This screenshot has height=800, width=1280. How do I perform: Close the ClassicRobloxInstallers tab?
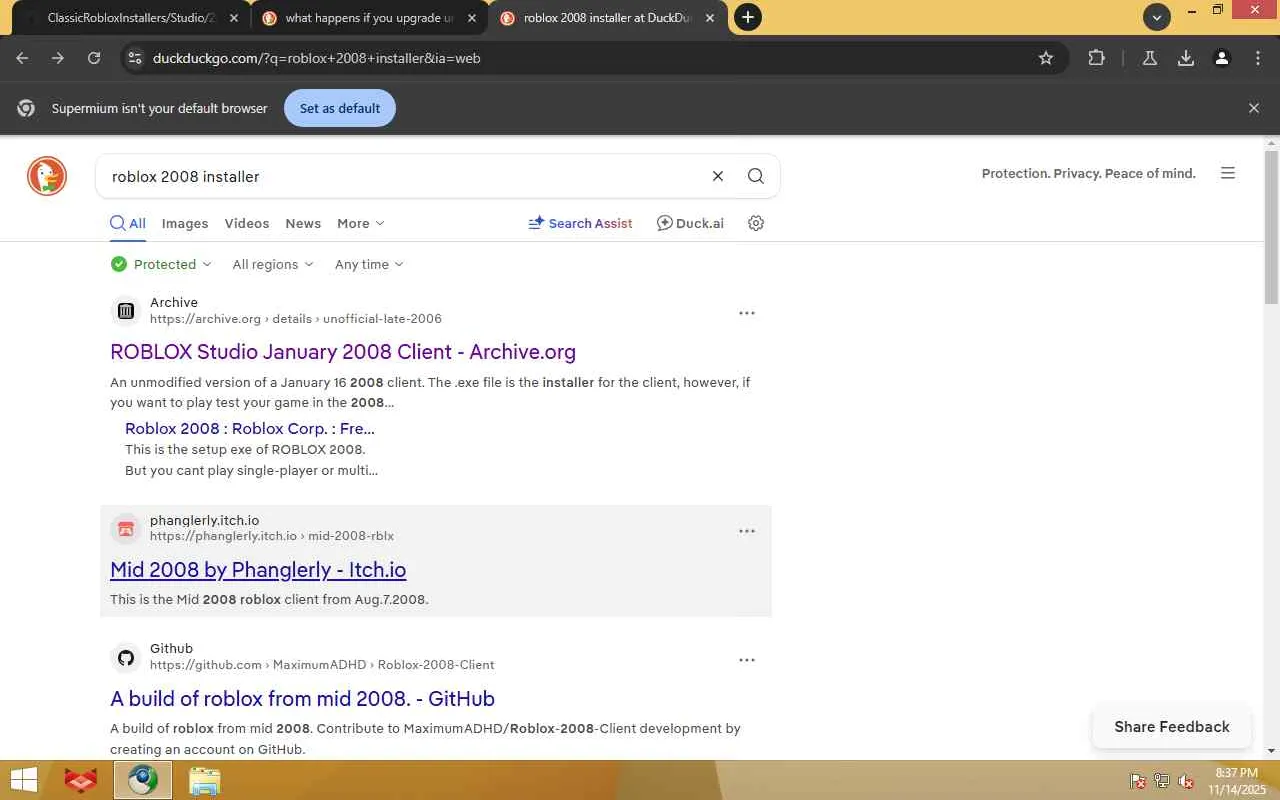(x=234, y=18)
